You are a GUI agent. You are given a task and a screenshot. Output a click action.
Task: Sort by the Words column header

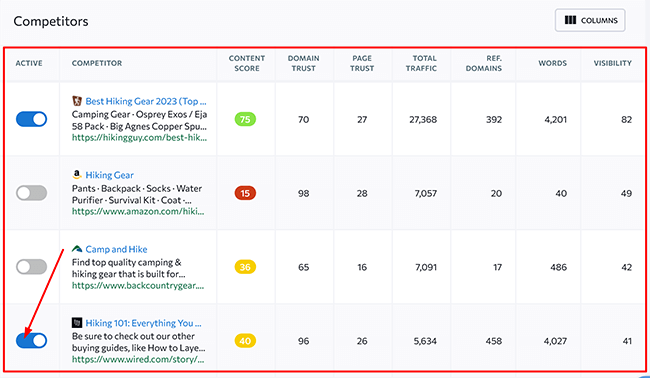coord(553,63)
